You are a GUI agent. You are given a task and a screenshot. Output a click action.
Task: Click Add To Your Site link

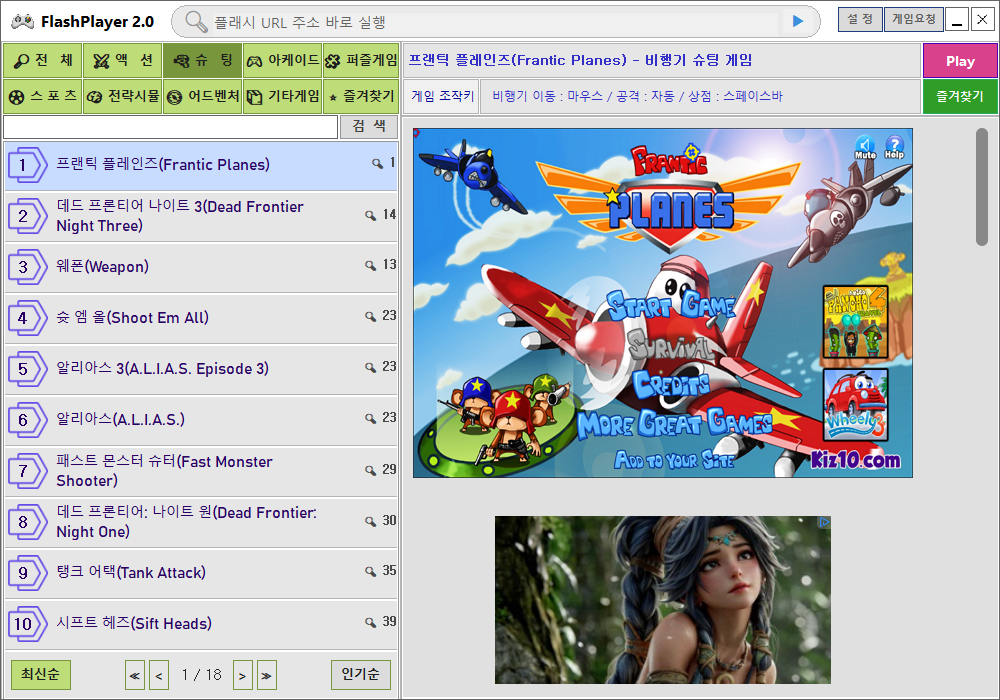click(x=674, y=459)
